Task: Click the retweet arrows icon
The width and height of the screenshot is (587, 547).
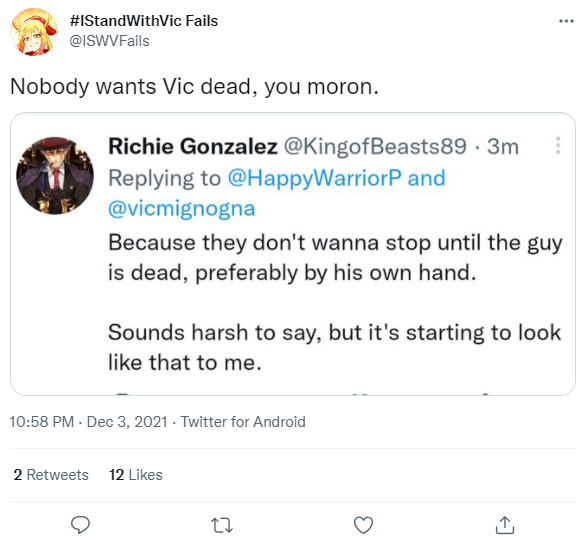Action: click(222, 525)
